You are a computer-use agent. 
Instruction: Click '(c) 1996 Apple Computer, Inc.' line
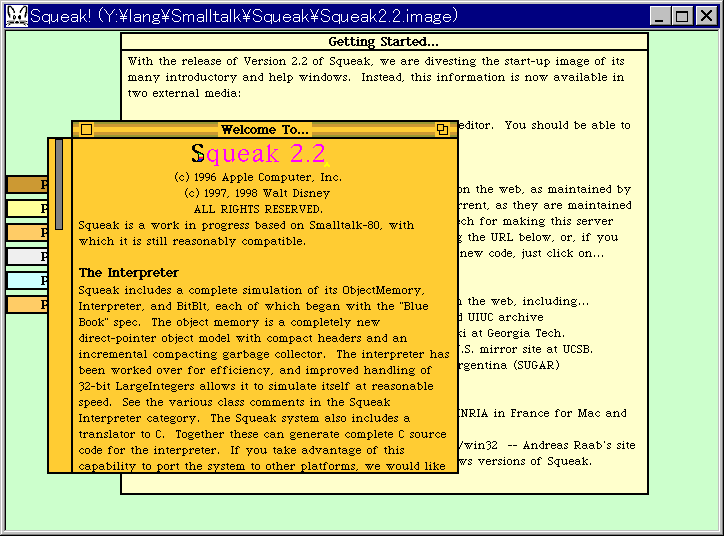(258, 177)
